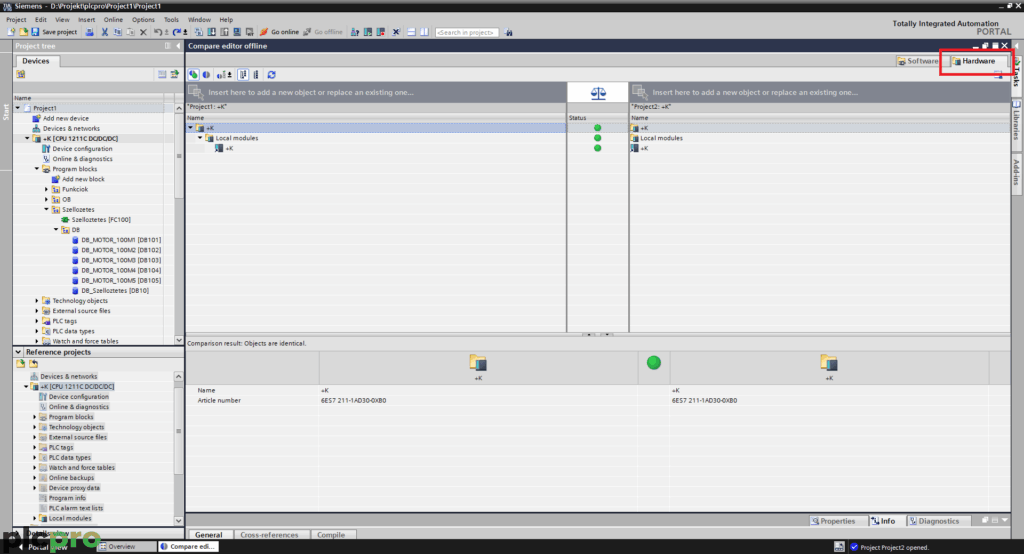Toggle the column layout icon in compare toolbar
Image resolution: width=1024 pixels, height=554 pixels.
point(243,74)
